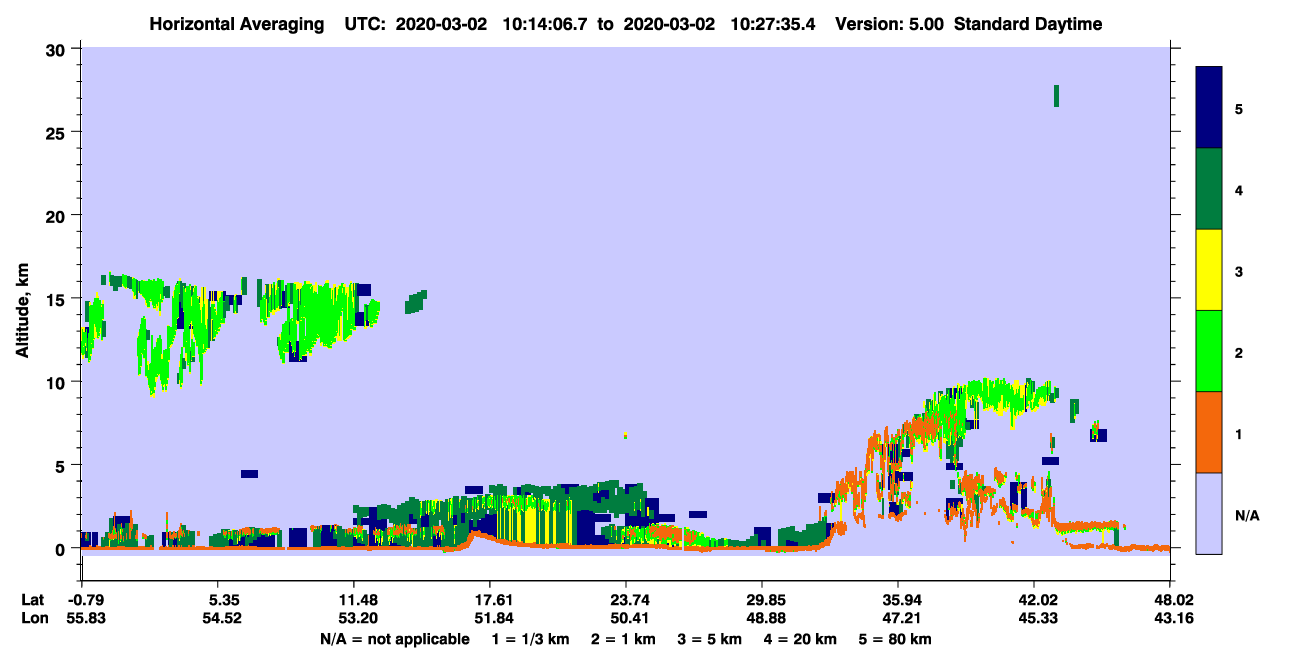1300x667 pixels.
Task: Click the 'Standard Daytime' text in title
Action: tap(1028, 24)
